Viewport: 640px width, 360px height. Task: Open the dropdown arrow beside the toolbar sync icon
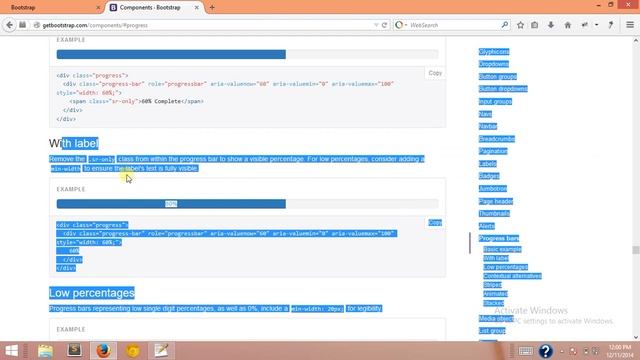pyautogui.click(x=596, y=25)
